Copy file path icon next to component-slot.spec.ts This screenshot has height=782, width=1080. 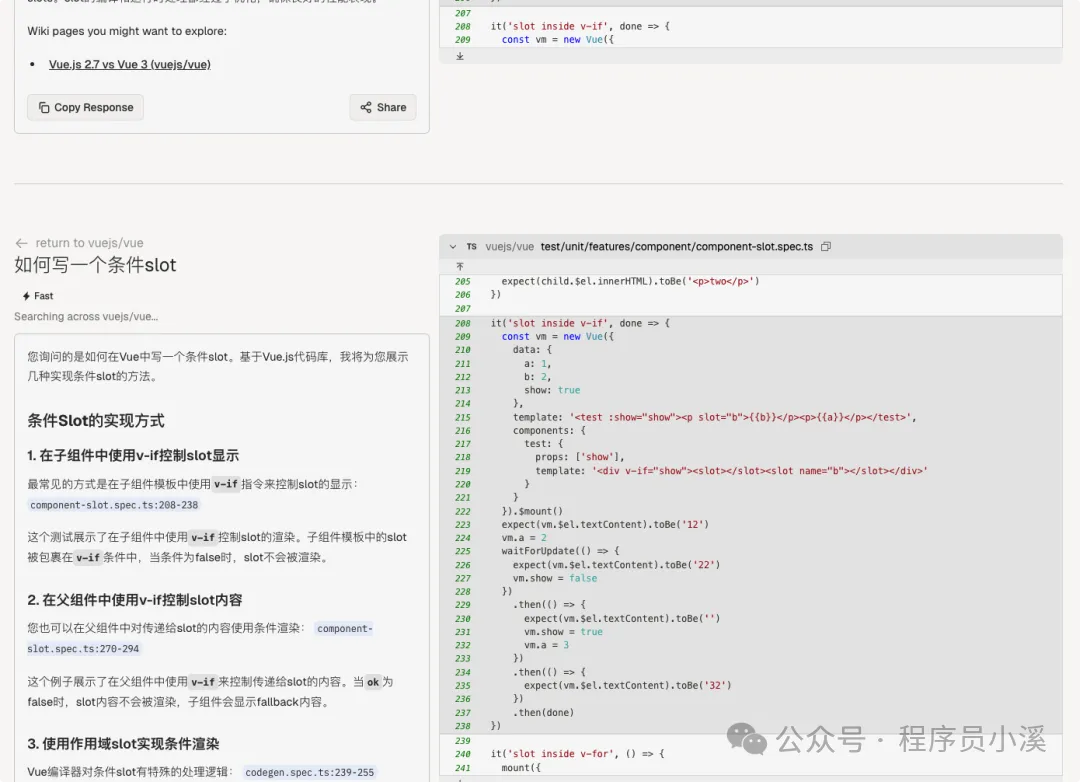point(826,246)
